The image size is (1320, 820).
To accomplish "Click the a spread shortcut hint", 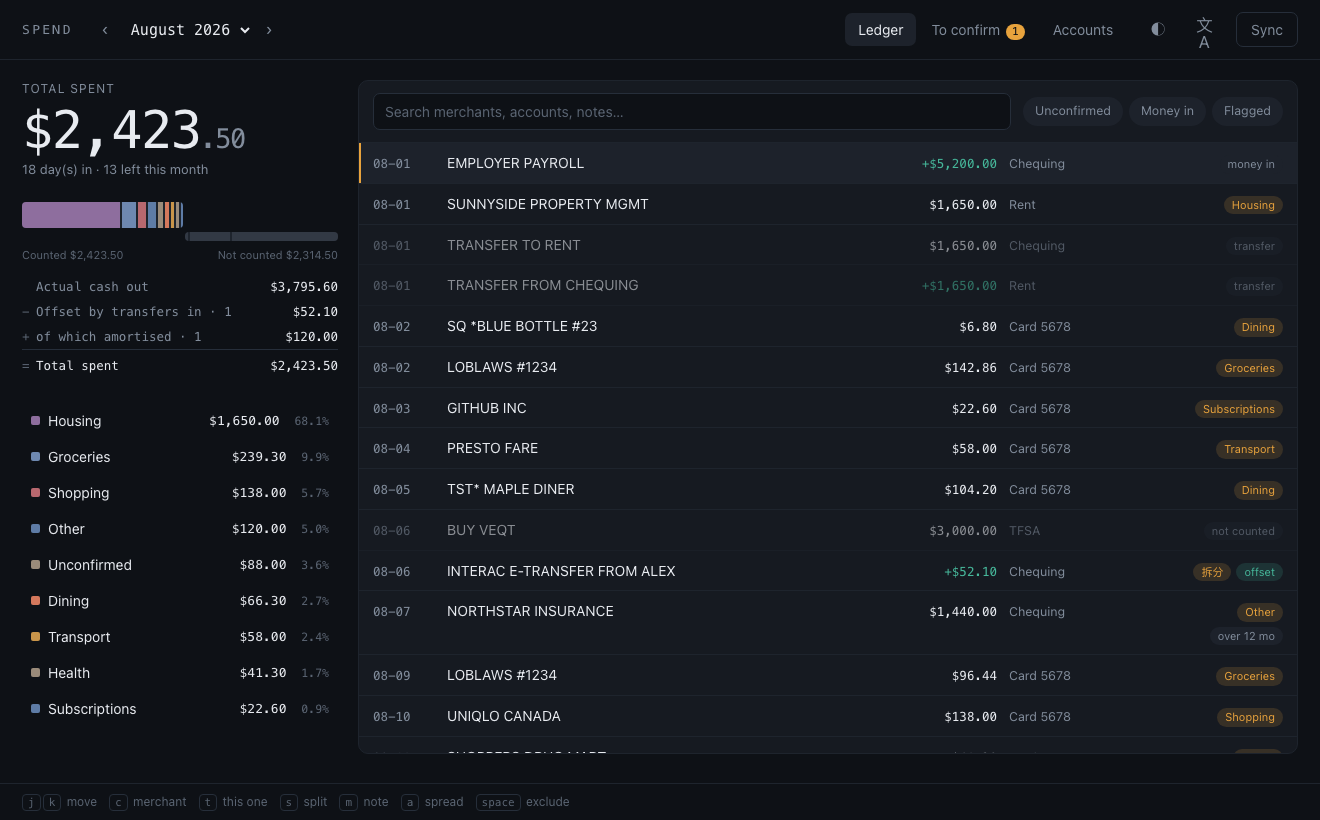I will (x=432, y=802).
